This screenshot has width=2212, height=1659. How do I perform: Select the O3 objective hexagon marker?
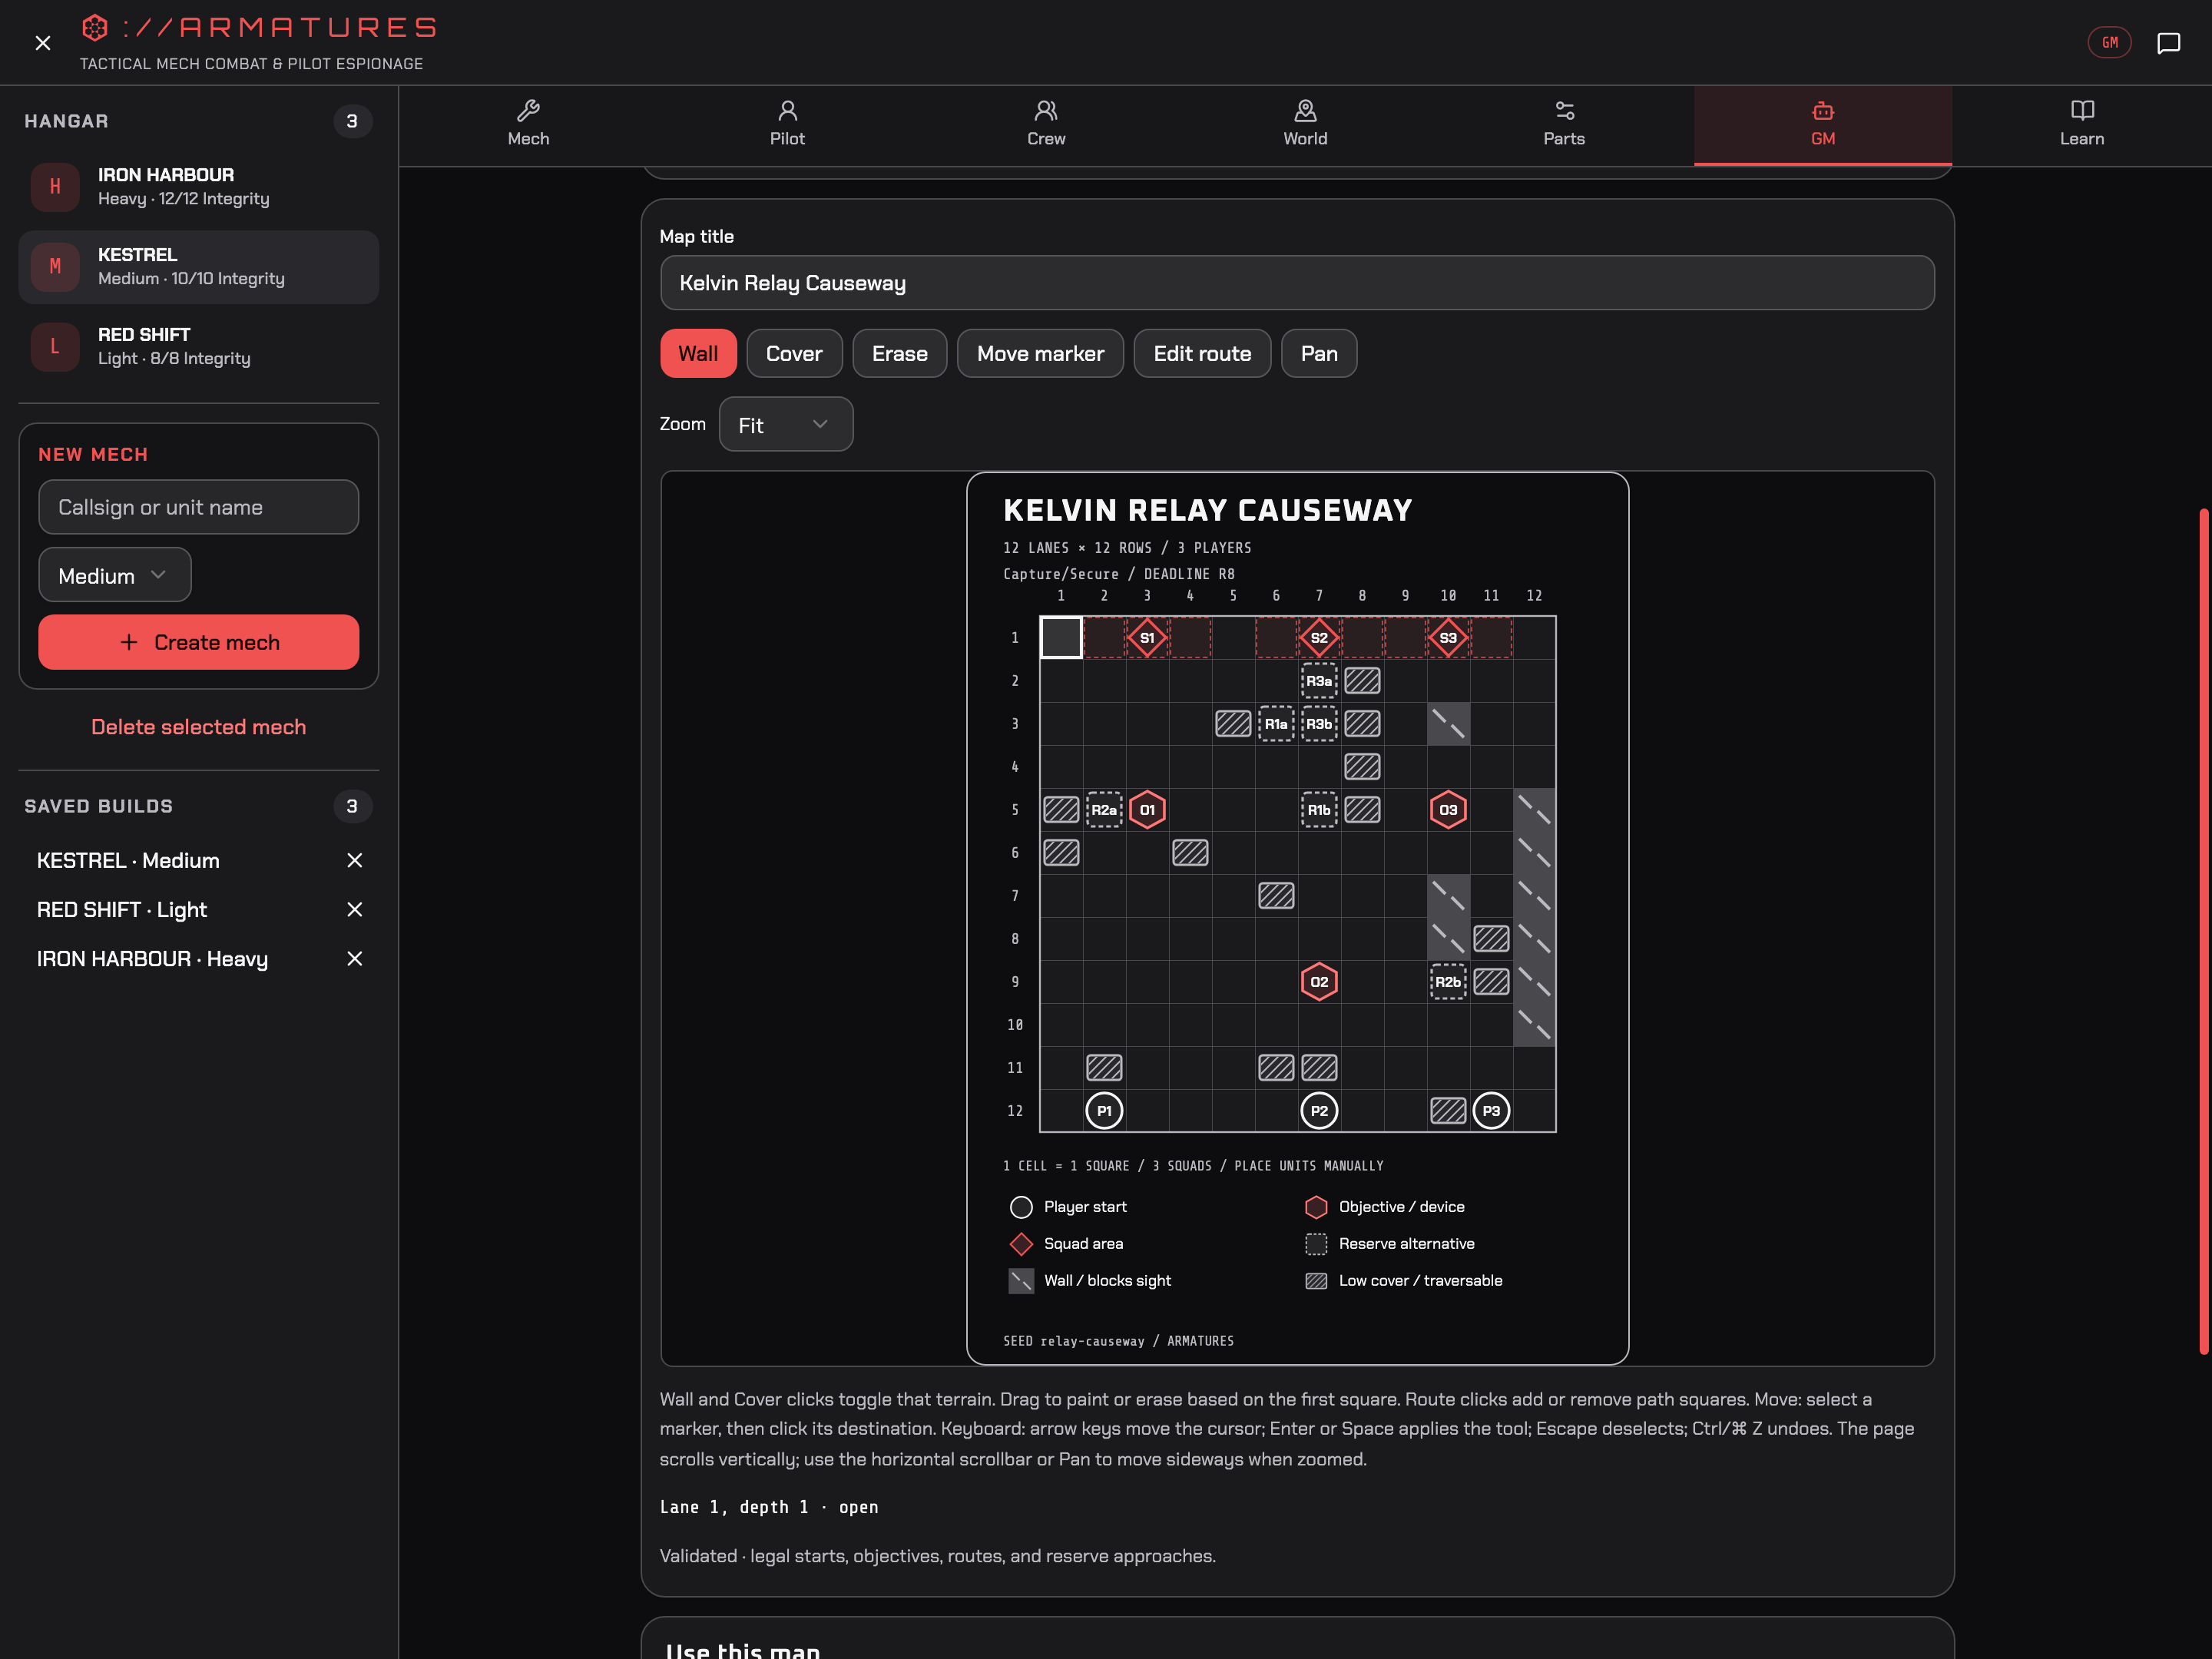click(1448, 810)
